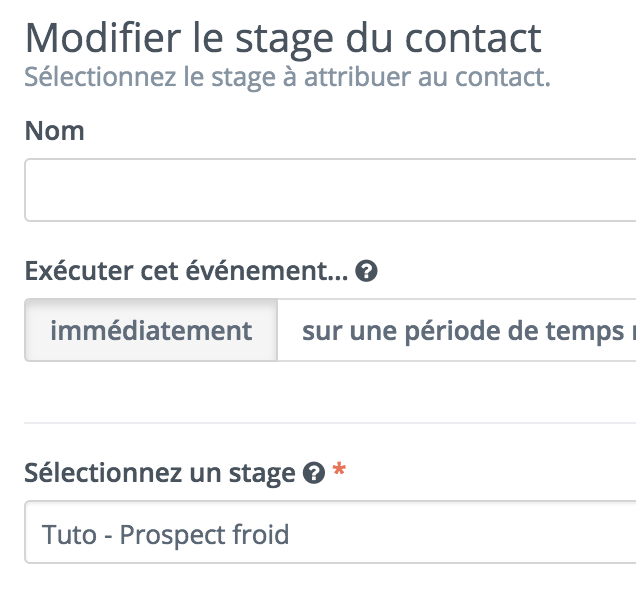Click help icon beside Sélectionnez un stage
Screen dimensions: 636x610
(x=314, y=473)
